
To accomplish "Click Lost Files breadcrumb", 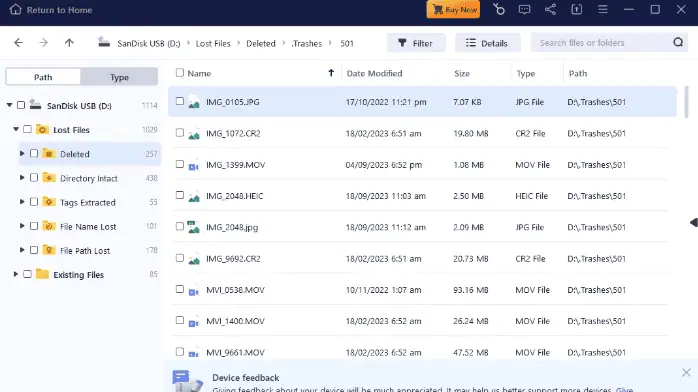I will point(213,44).
